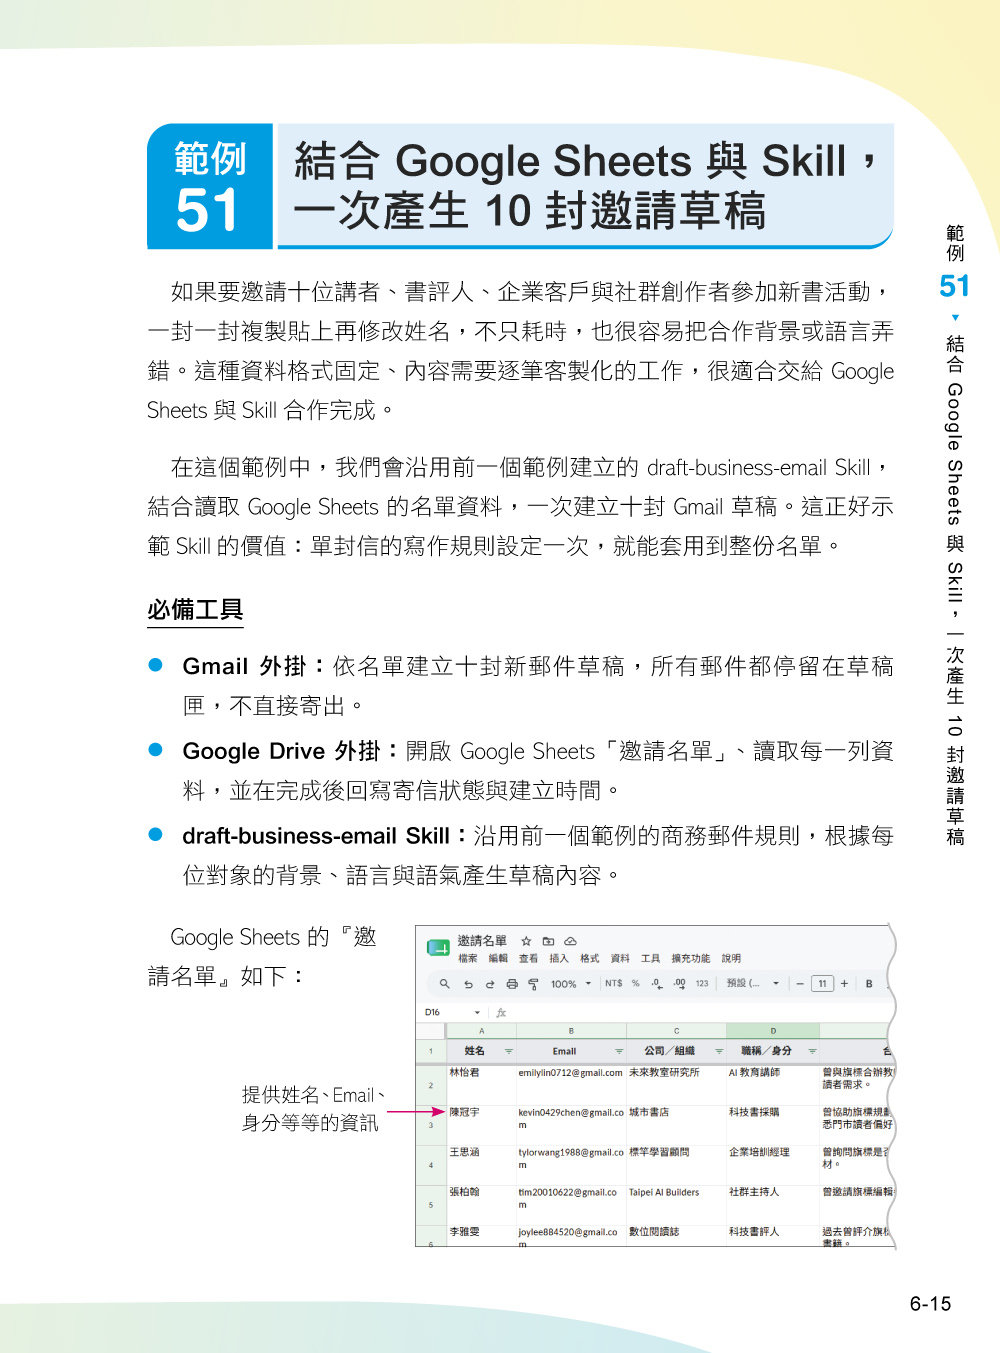
Task: Click cell containing 李雅雯
Action: pos(481,1236)
